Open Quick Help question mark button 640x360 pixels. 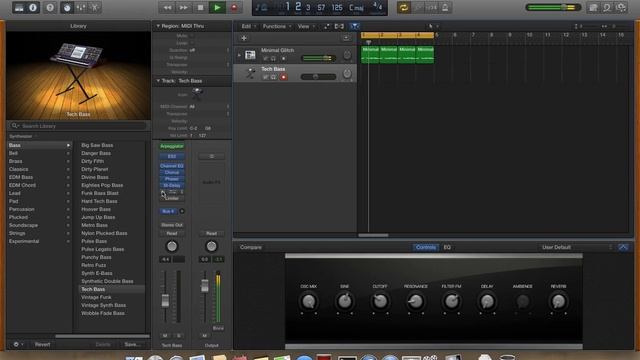click(x=50, y=7)
